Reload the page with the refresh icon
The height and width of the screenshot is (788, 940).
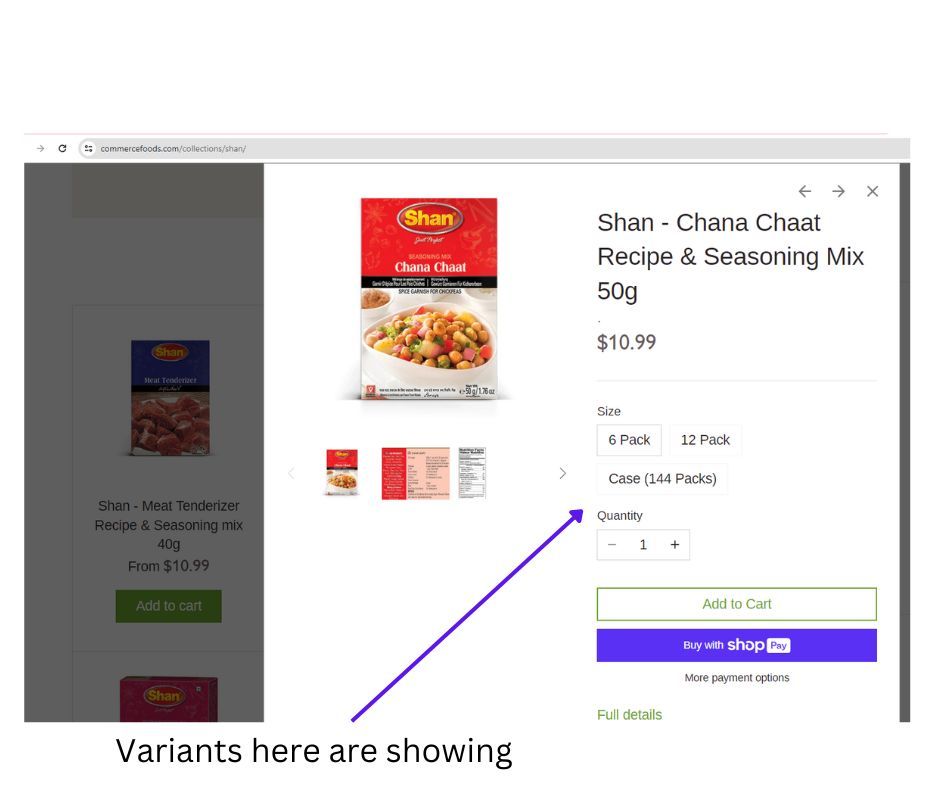(62, 148)
